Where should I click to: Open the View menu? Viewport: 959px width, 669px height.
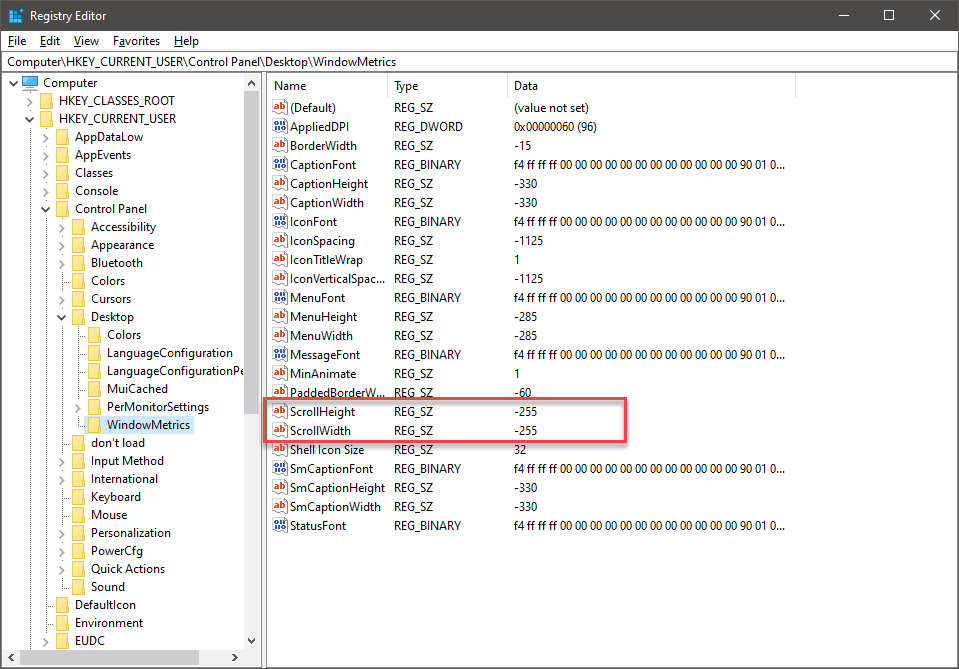(86, 41)
